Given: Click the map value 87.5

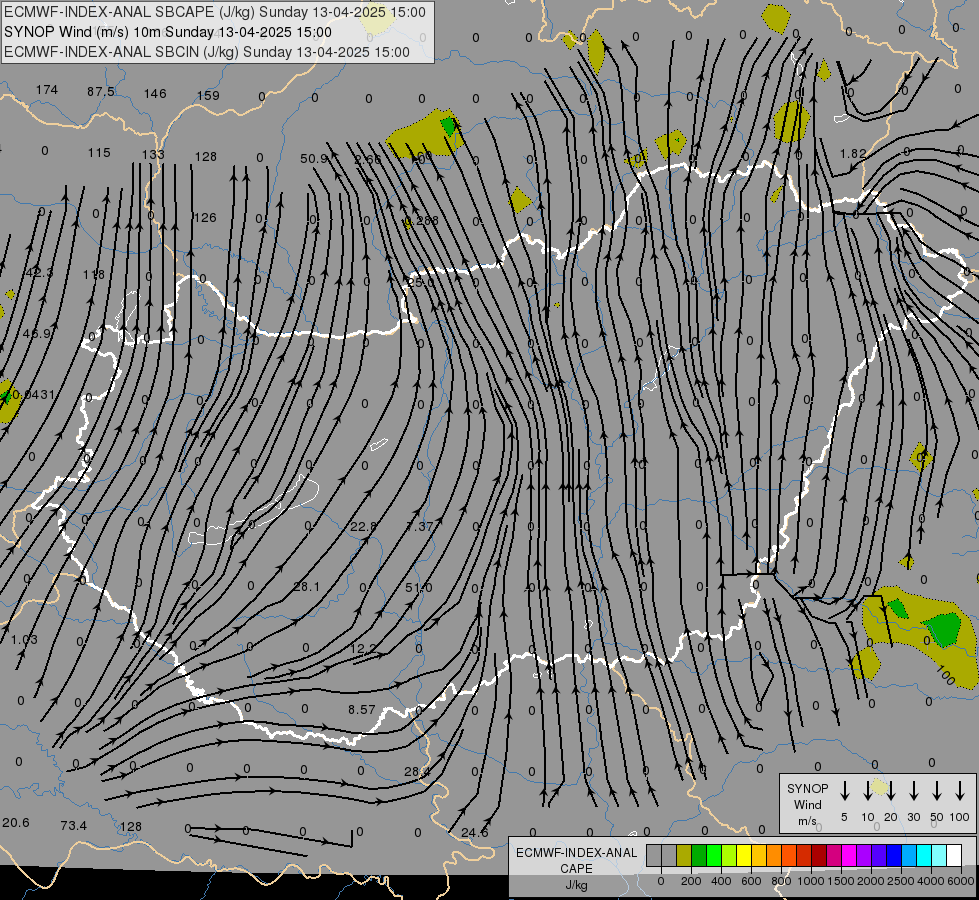Looking at the screenshot, I should point(101,91).
